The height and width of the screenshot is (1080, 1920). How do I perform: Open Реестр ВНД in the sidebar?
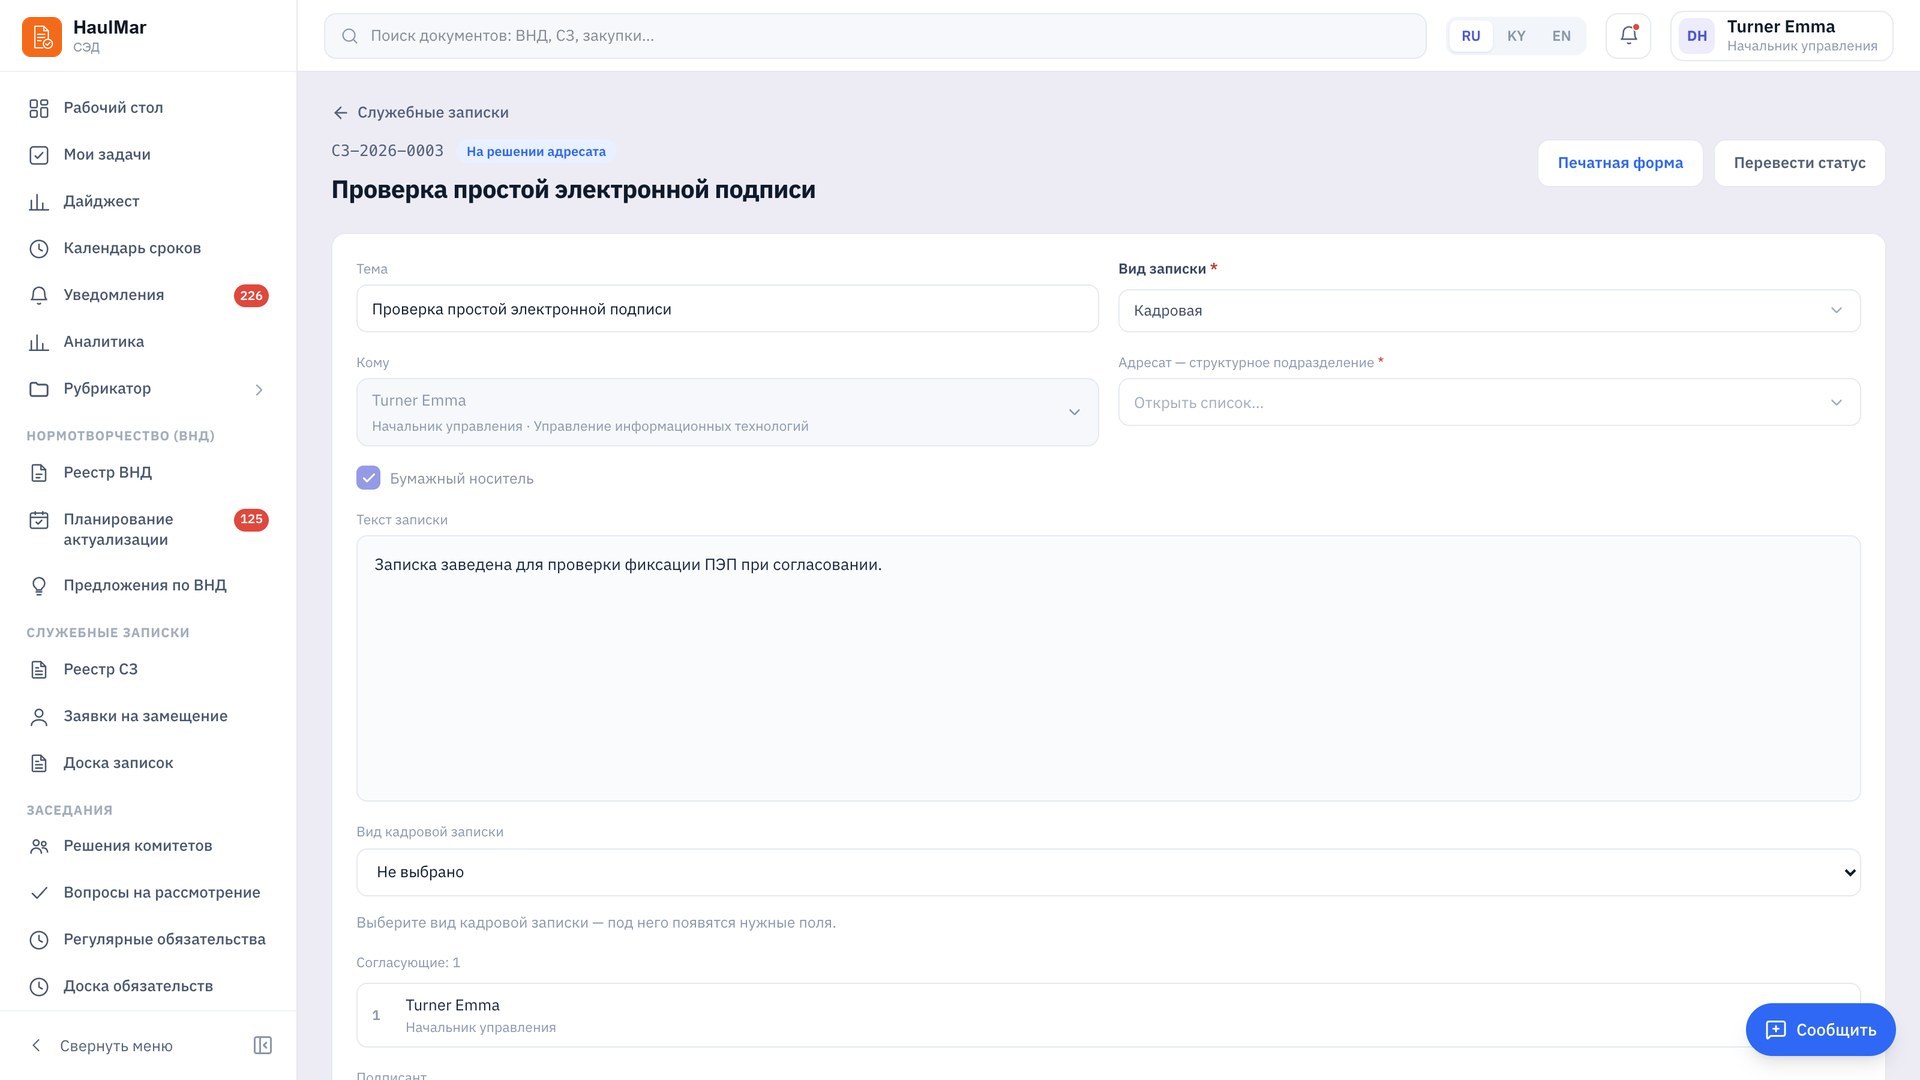click(x=148, y=473)
